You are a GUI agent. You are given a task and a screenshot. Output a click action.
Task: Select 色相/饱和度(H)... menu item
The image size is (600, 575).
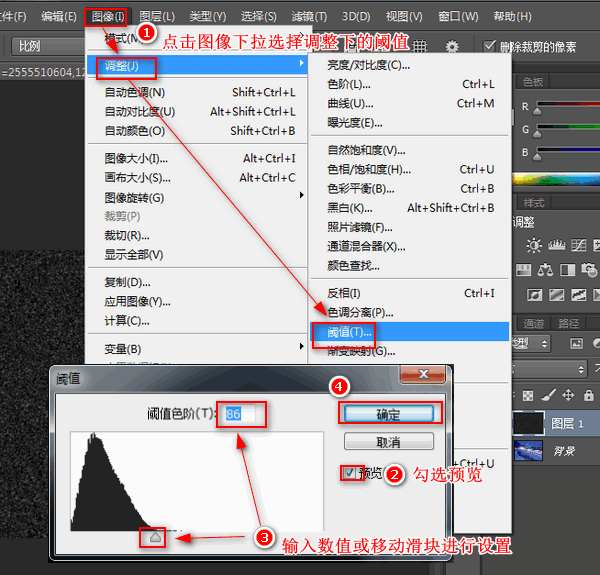[409, 169]
